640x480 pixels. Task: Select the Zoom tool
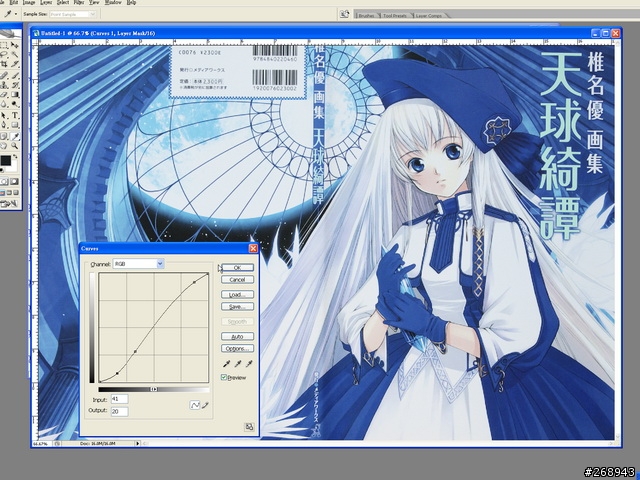[15, 146]
